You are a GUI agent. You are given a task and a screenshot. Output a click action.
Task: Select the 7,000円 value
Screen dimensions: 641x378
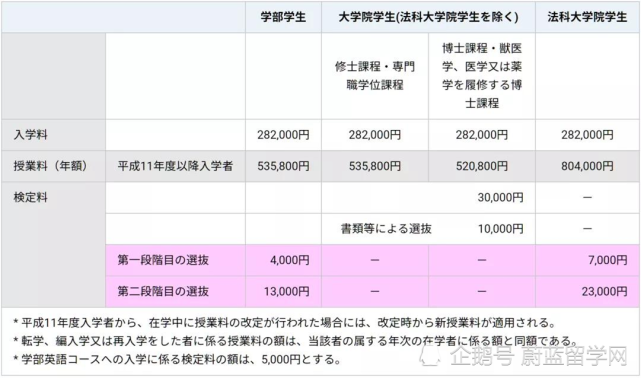pyautogui.click(x=607, y=260)
